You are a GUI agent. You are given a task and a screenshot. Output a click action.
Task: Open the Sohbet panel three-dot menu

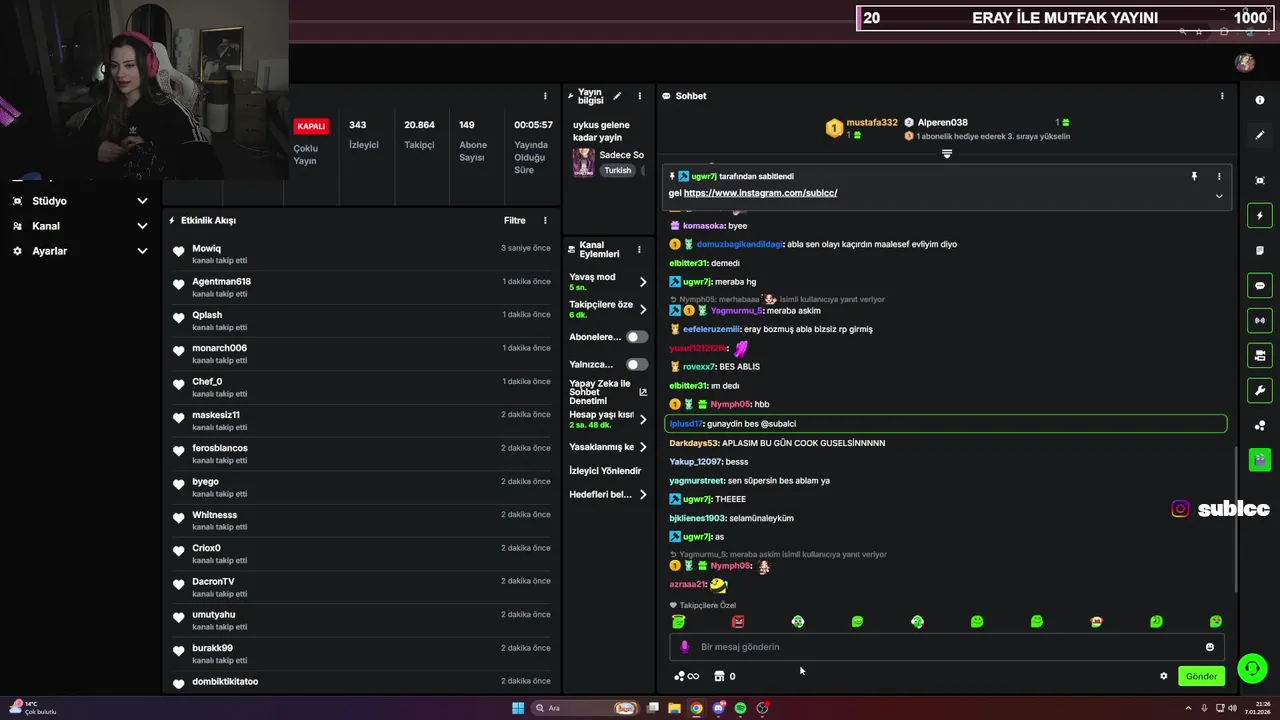click(x=1222, y=96)
